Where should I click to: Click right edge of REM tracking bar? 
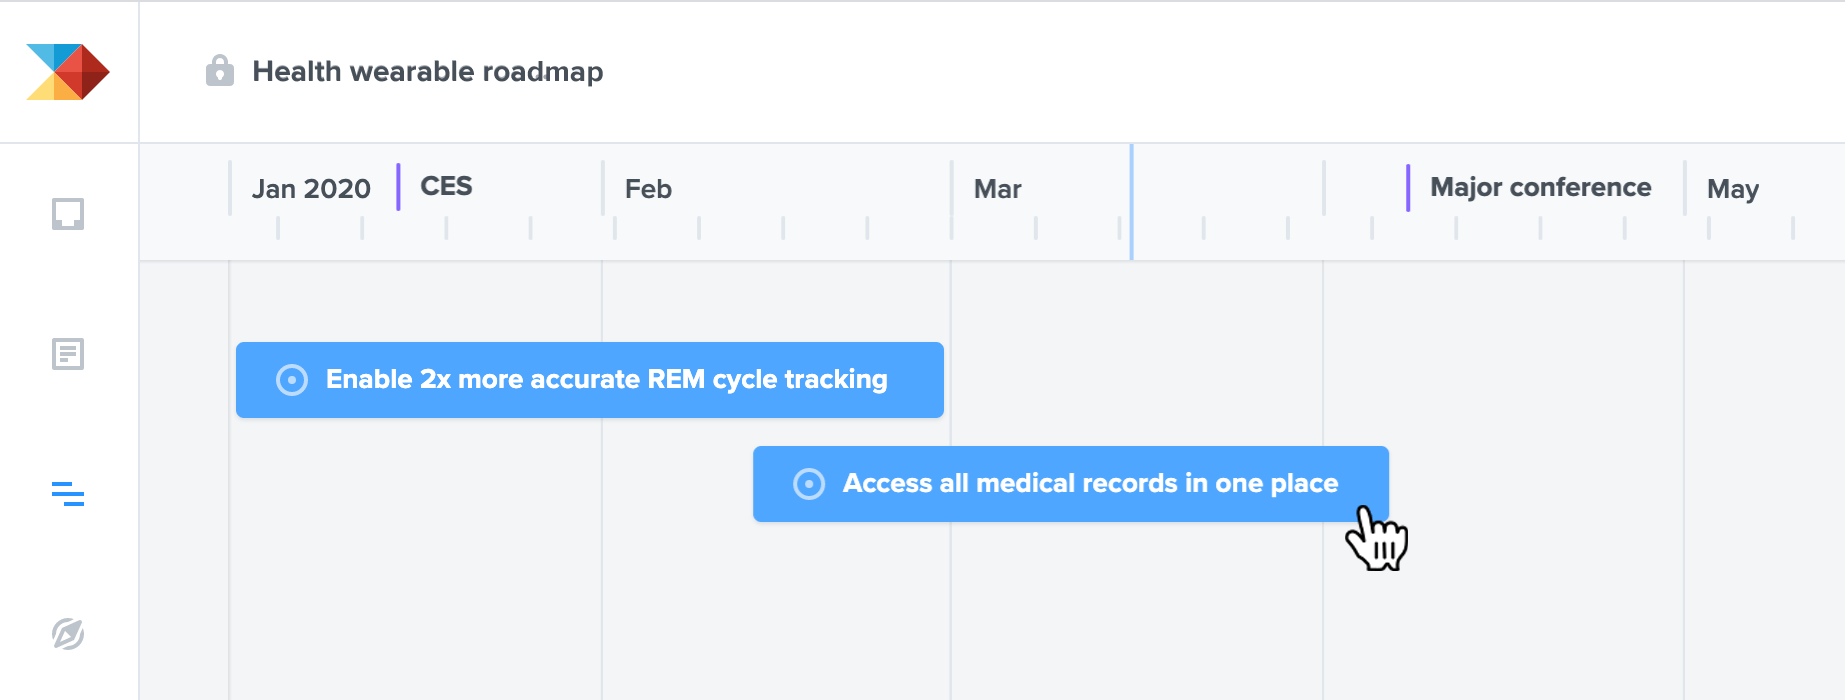pos(940,380)
